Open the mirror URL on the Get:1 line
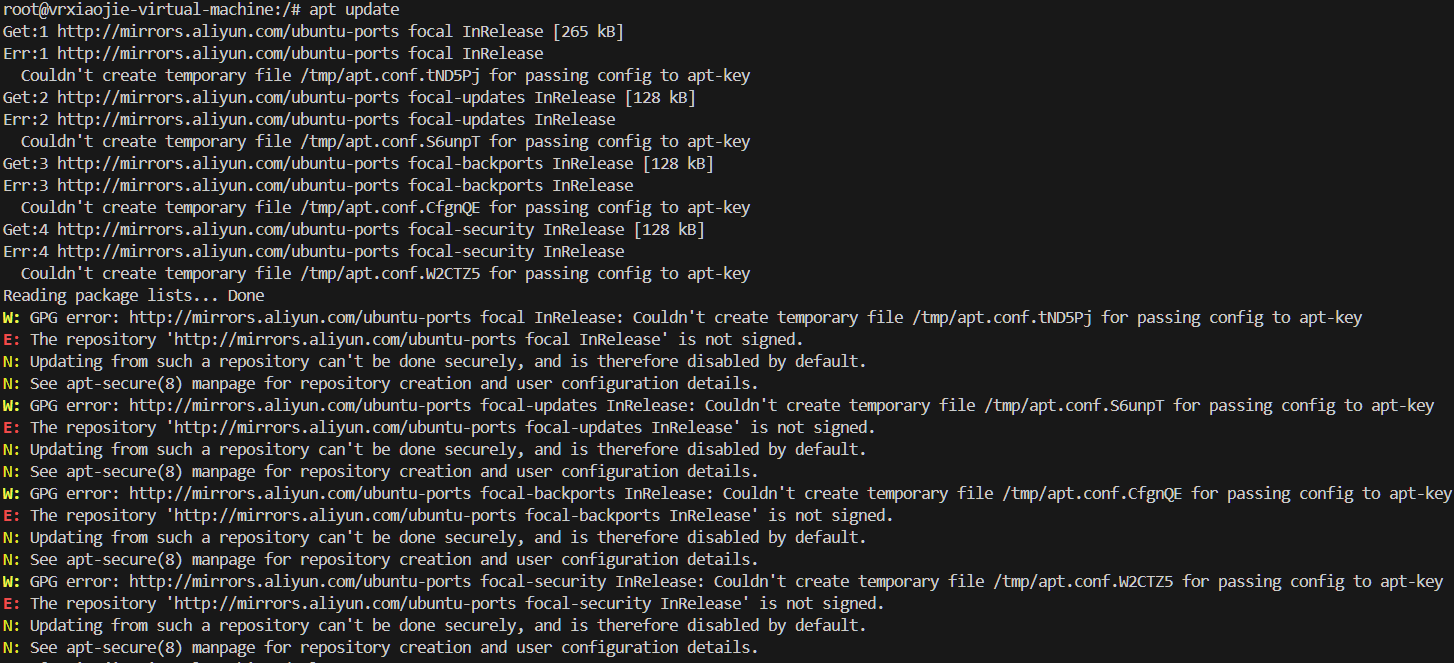Screen dimensions: 1454x663 [229, 32]
